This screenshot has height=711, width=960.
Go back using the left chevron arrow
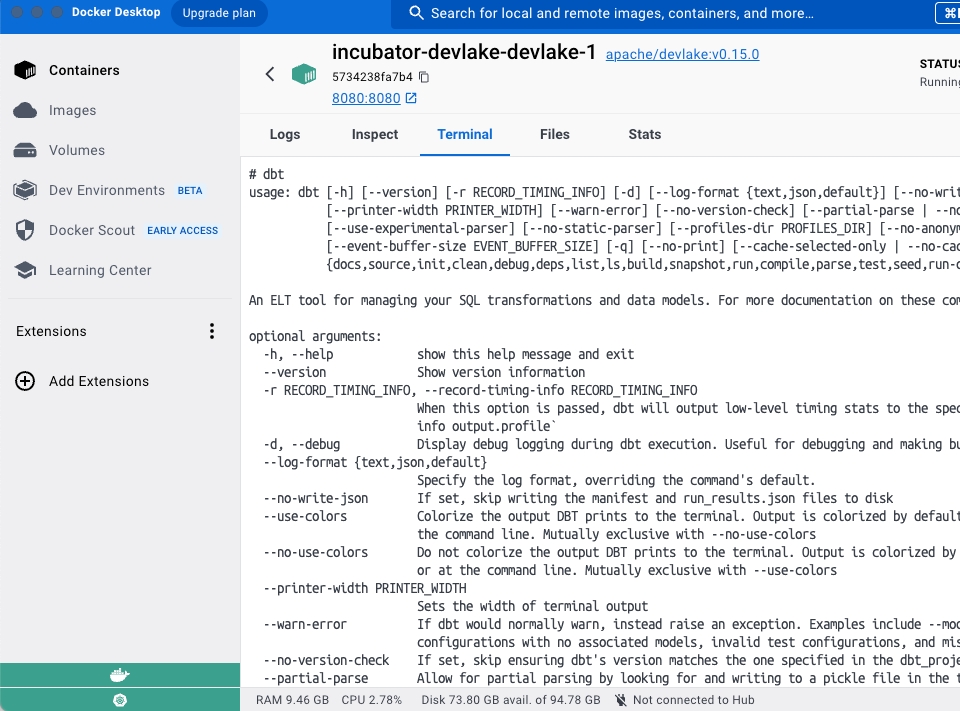point(270,74)
